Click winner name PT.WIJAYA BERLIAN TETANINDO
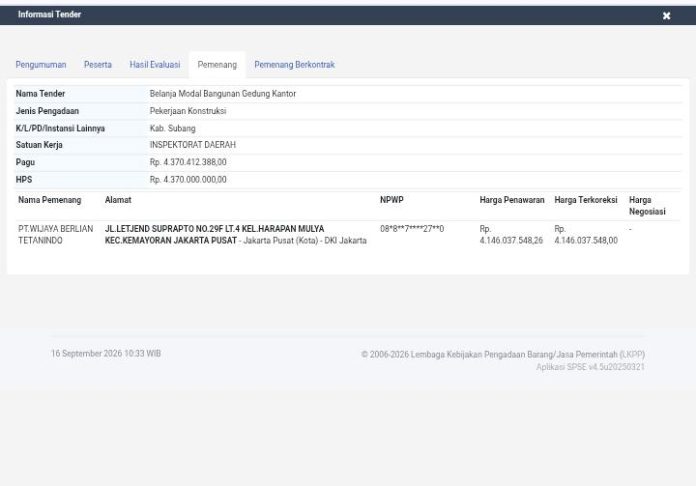Image resolution: width=696 pixels, height=486 pixels. pyautogui.click(x=55, y=234)
